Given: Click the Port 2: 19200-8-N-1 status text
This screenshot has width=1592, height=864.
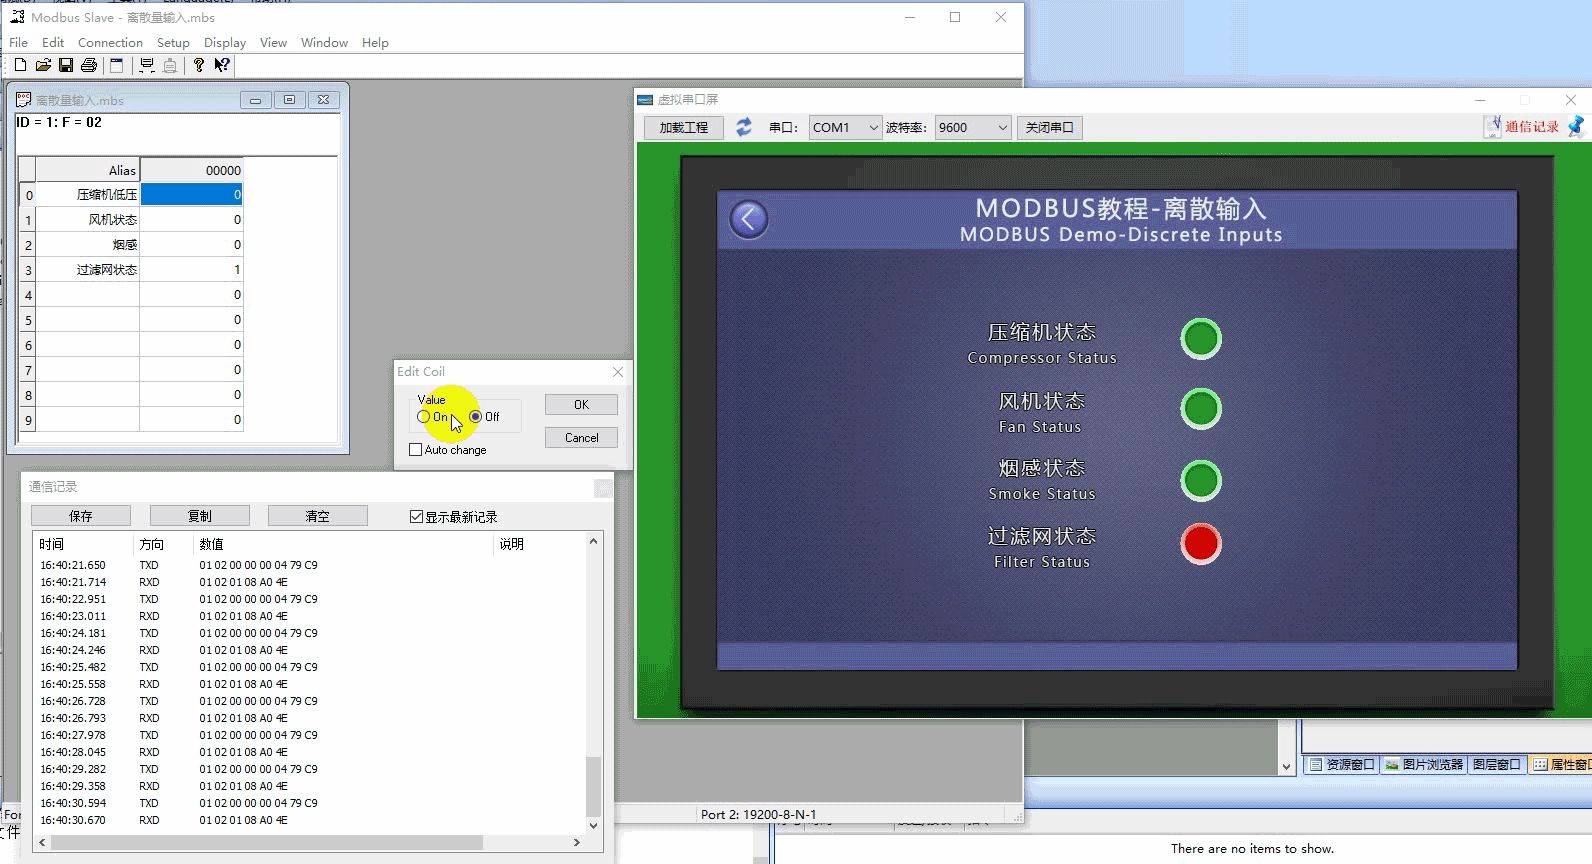Looking at the screenshot, I should (x=758, y=814).
